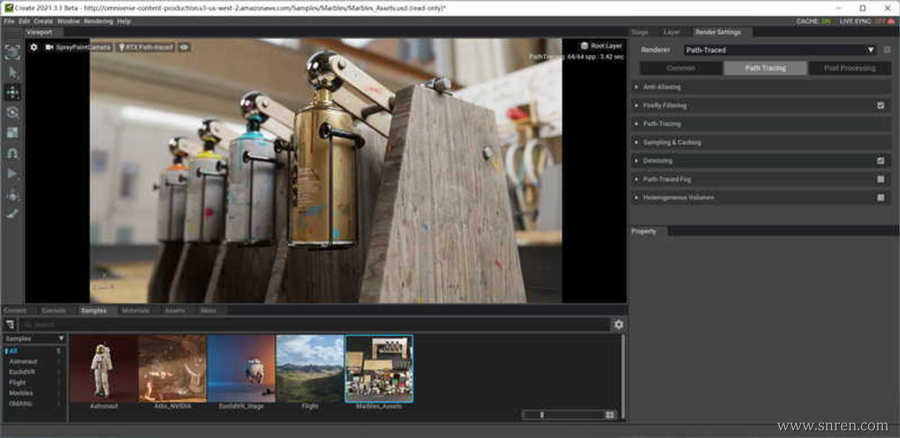This screenshot has width=900, height=438.
Task: Click the filter icon beside the search bar
Action: coord(10,324)
